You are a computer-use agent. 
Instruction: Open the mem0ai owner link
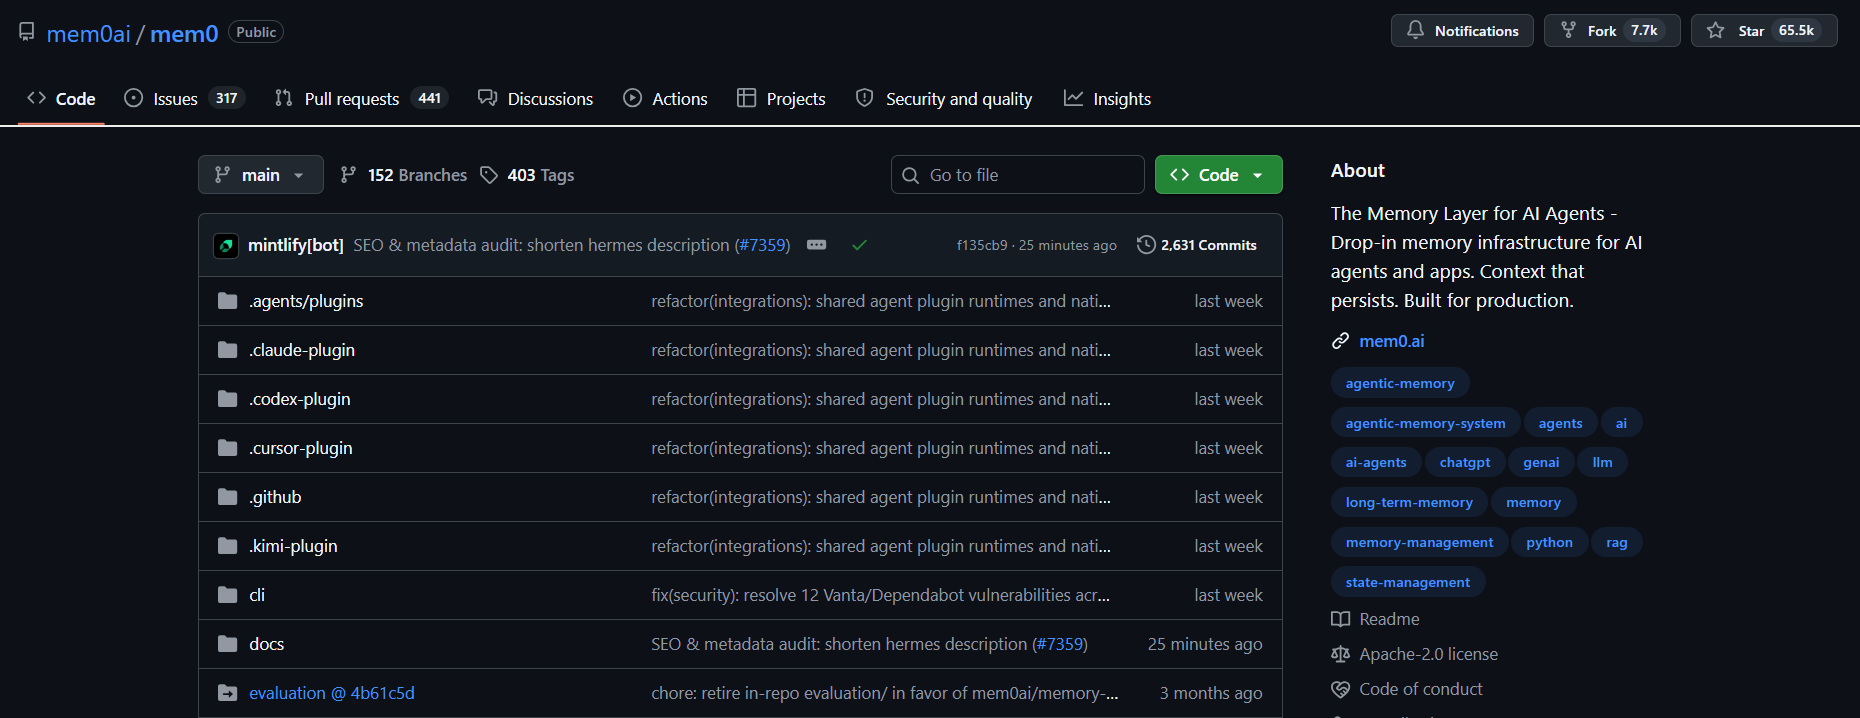(x=88, y=33)
